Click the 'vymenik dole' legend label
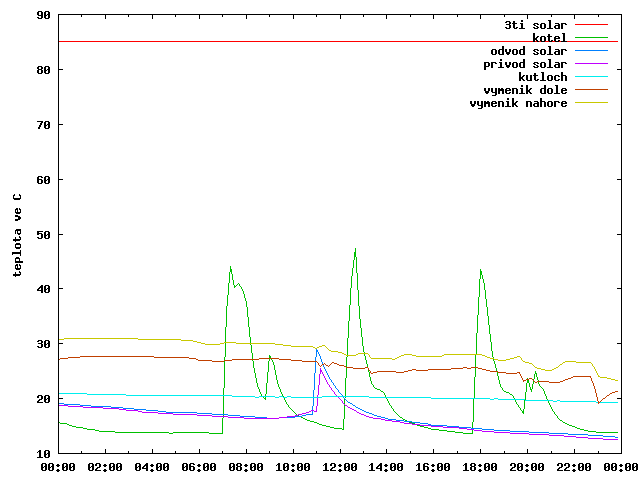 [x=525, y=90]
